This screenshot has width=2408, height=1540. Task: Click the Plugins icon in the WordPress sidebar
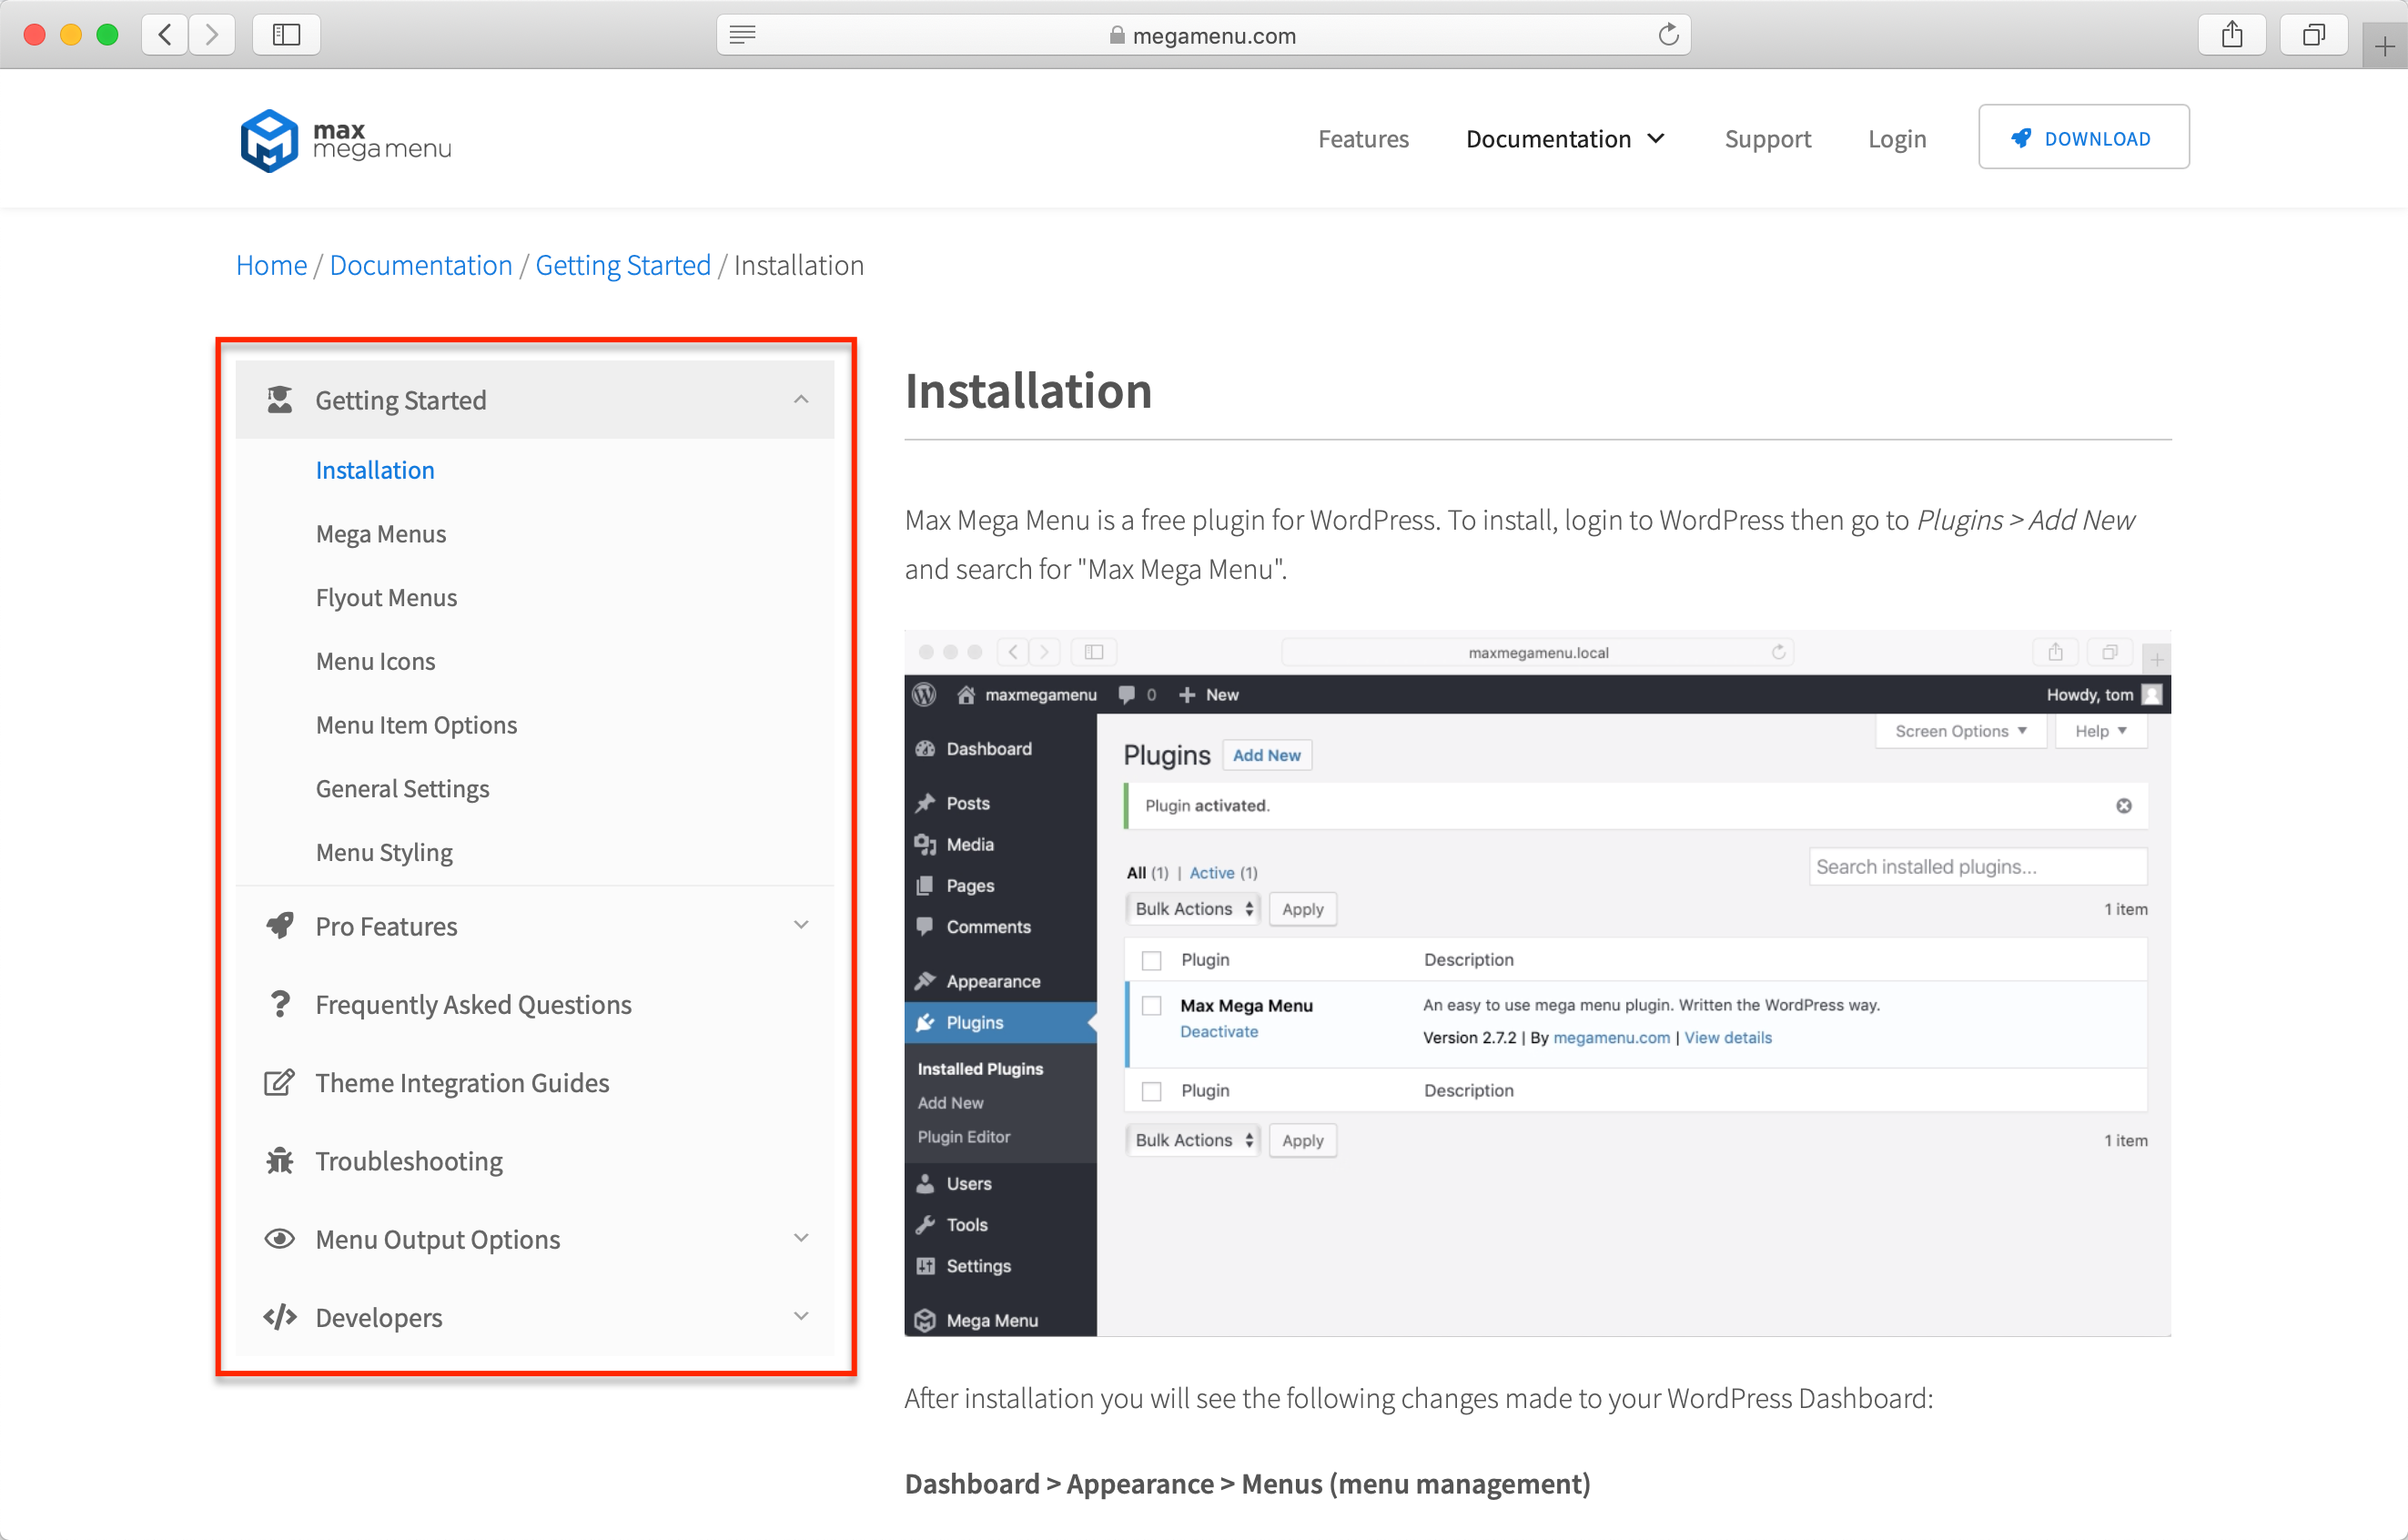point(925,1022)
